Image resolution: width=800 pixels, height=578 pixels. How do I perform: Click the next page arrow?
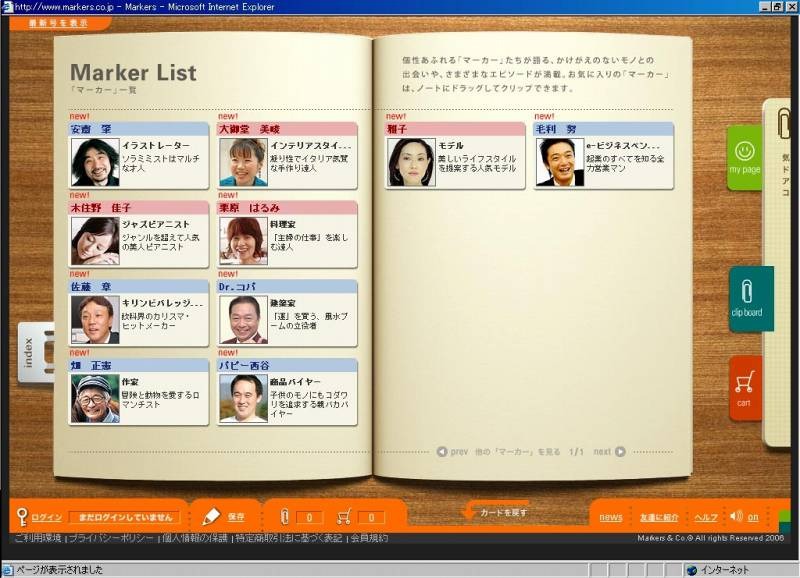coord(620,451)
